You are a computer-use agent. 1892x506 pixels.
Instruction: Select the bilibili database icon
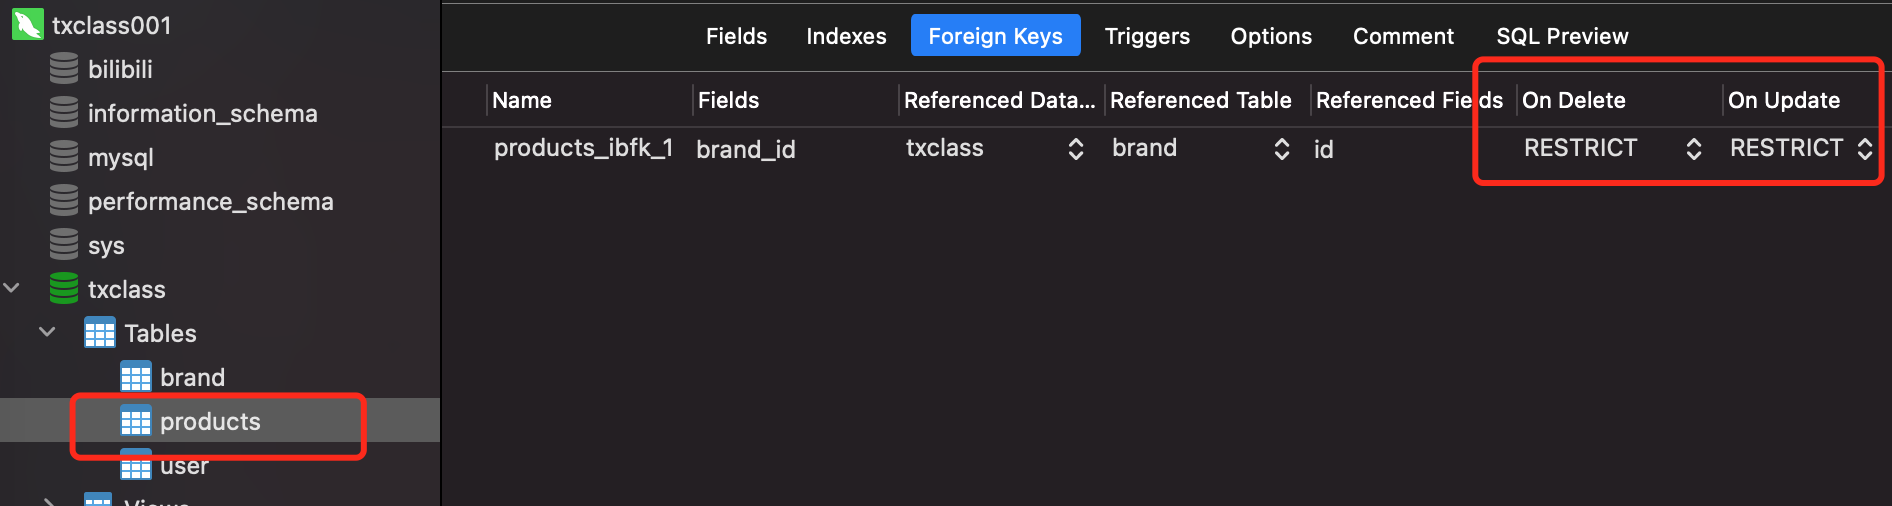(x=64, y=69)
